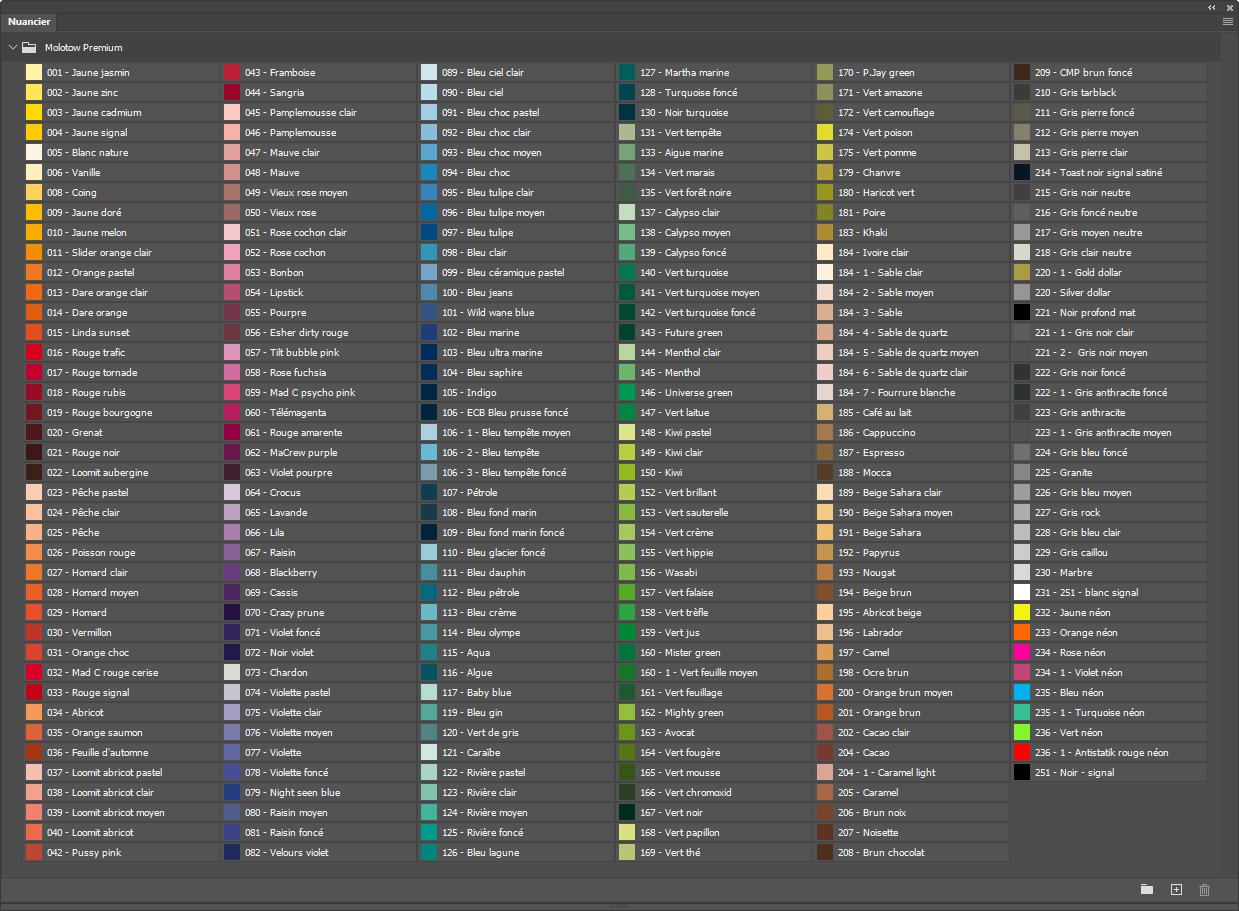Click the text '230 - Marbre'
1239x911 pixels.
(1063, 572)
